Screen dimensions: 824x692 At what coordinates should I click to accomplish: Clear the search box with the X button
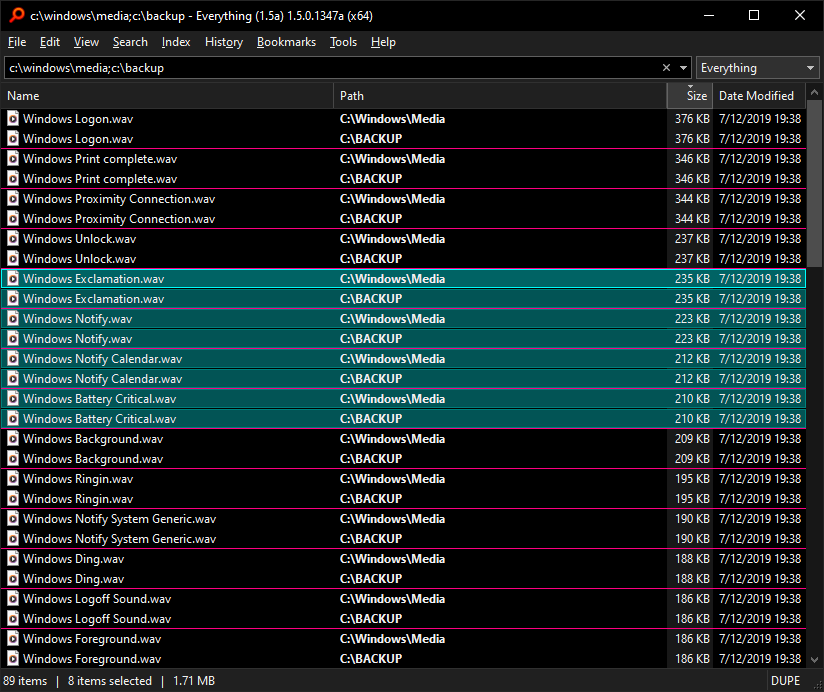coord(666,68)
